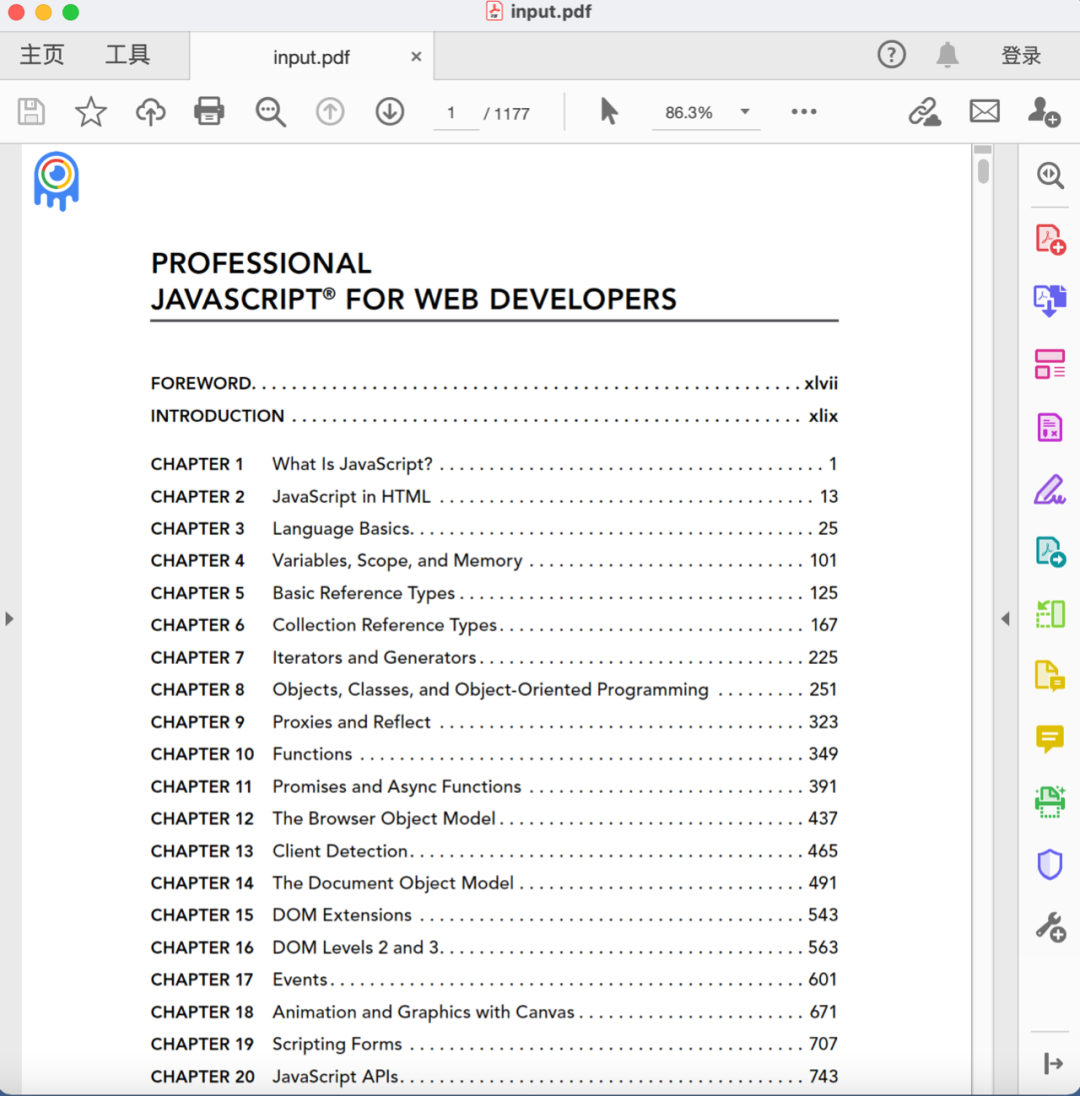Jump to Chapter 3 Language Basics
The width and height of the screenshot is (1080, 1096).
click(494, 528)
